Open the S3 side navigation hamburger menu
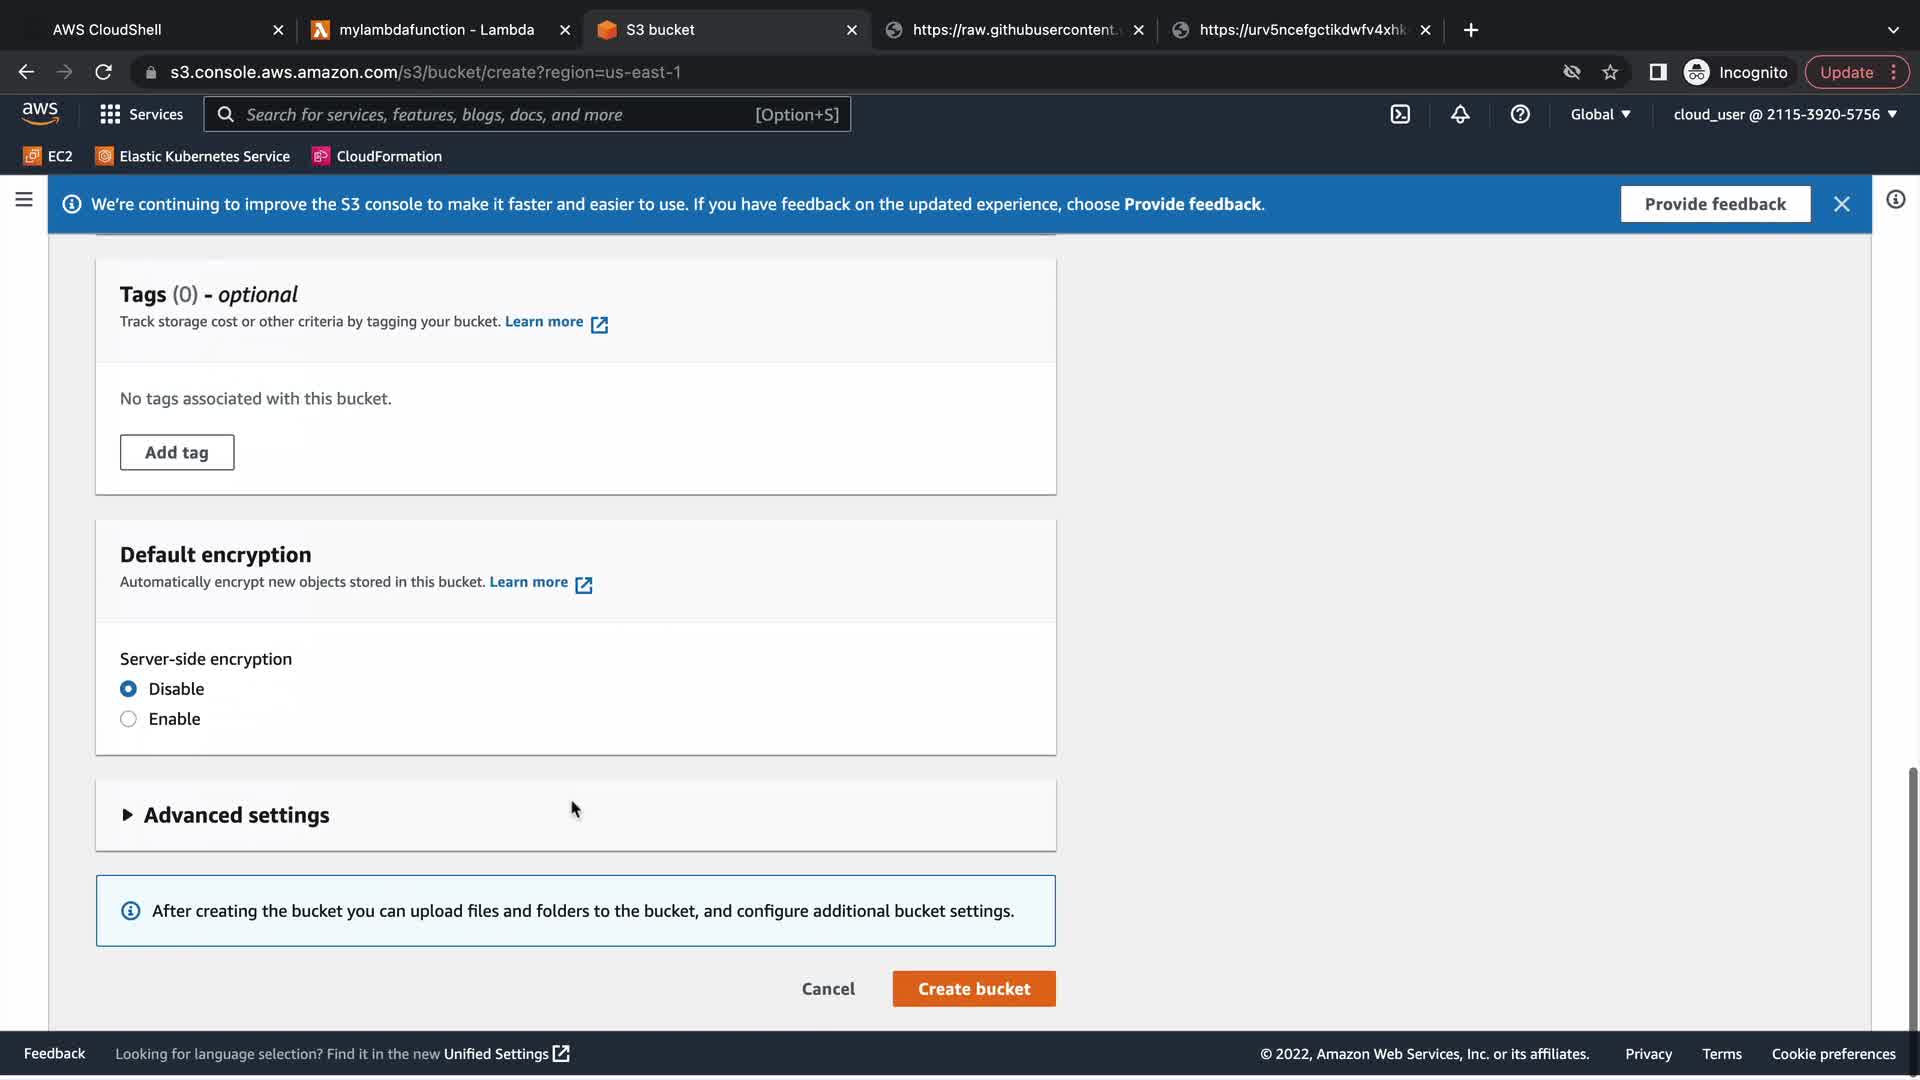This screenshot has height=1080, width=1920. click(x=24, y=200)
